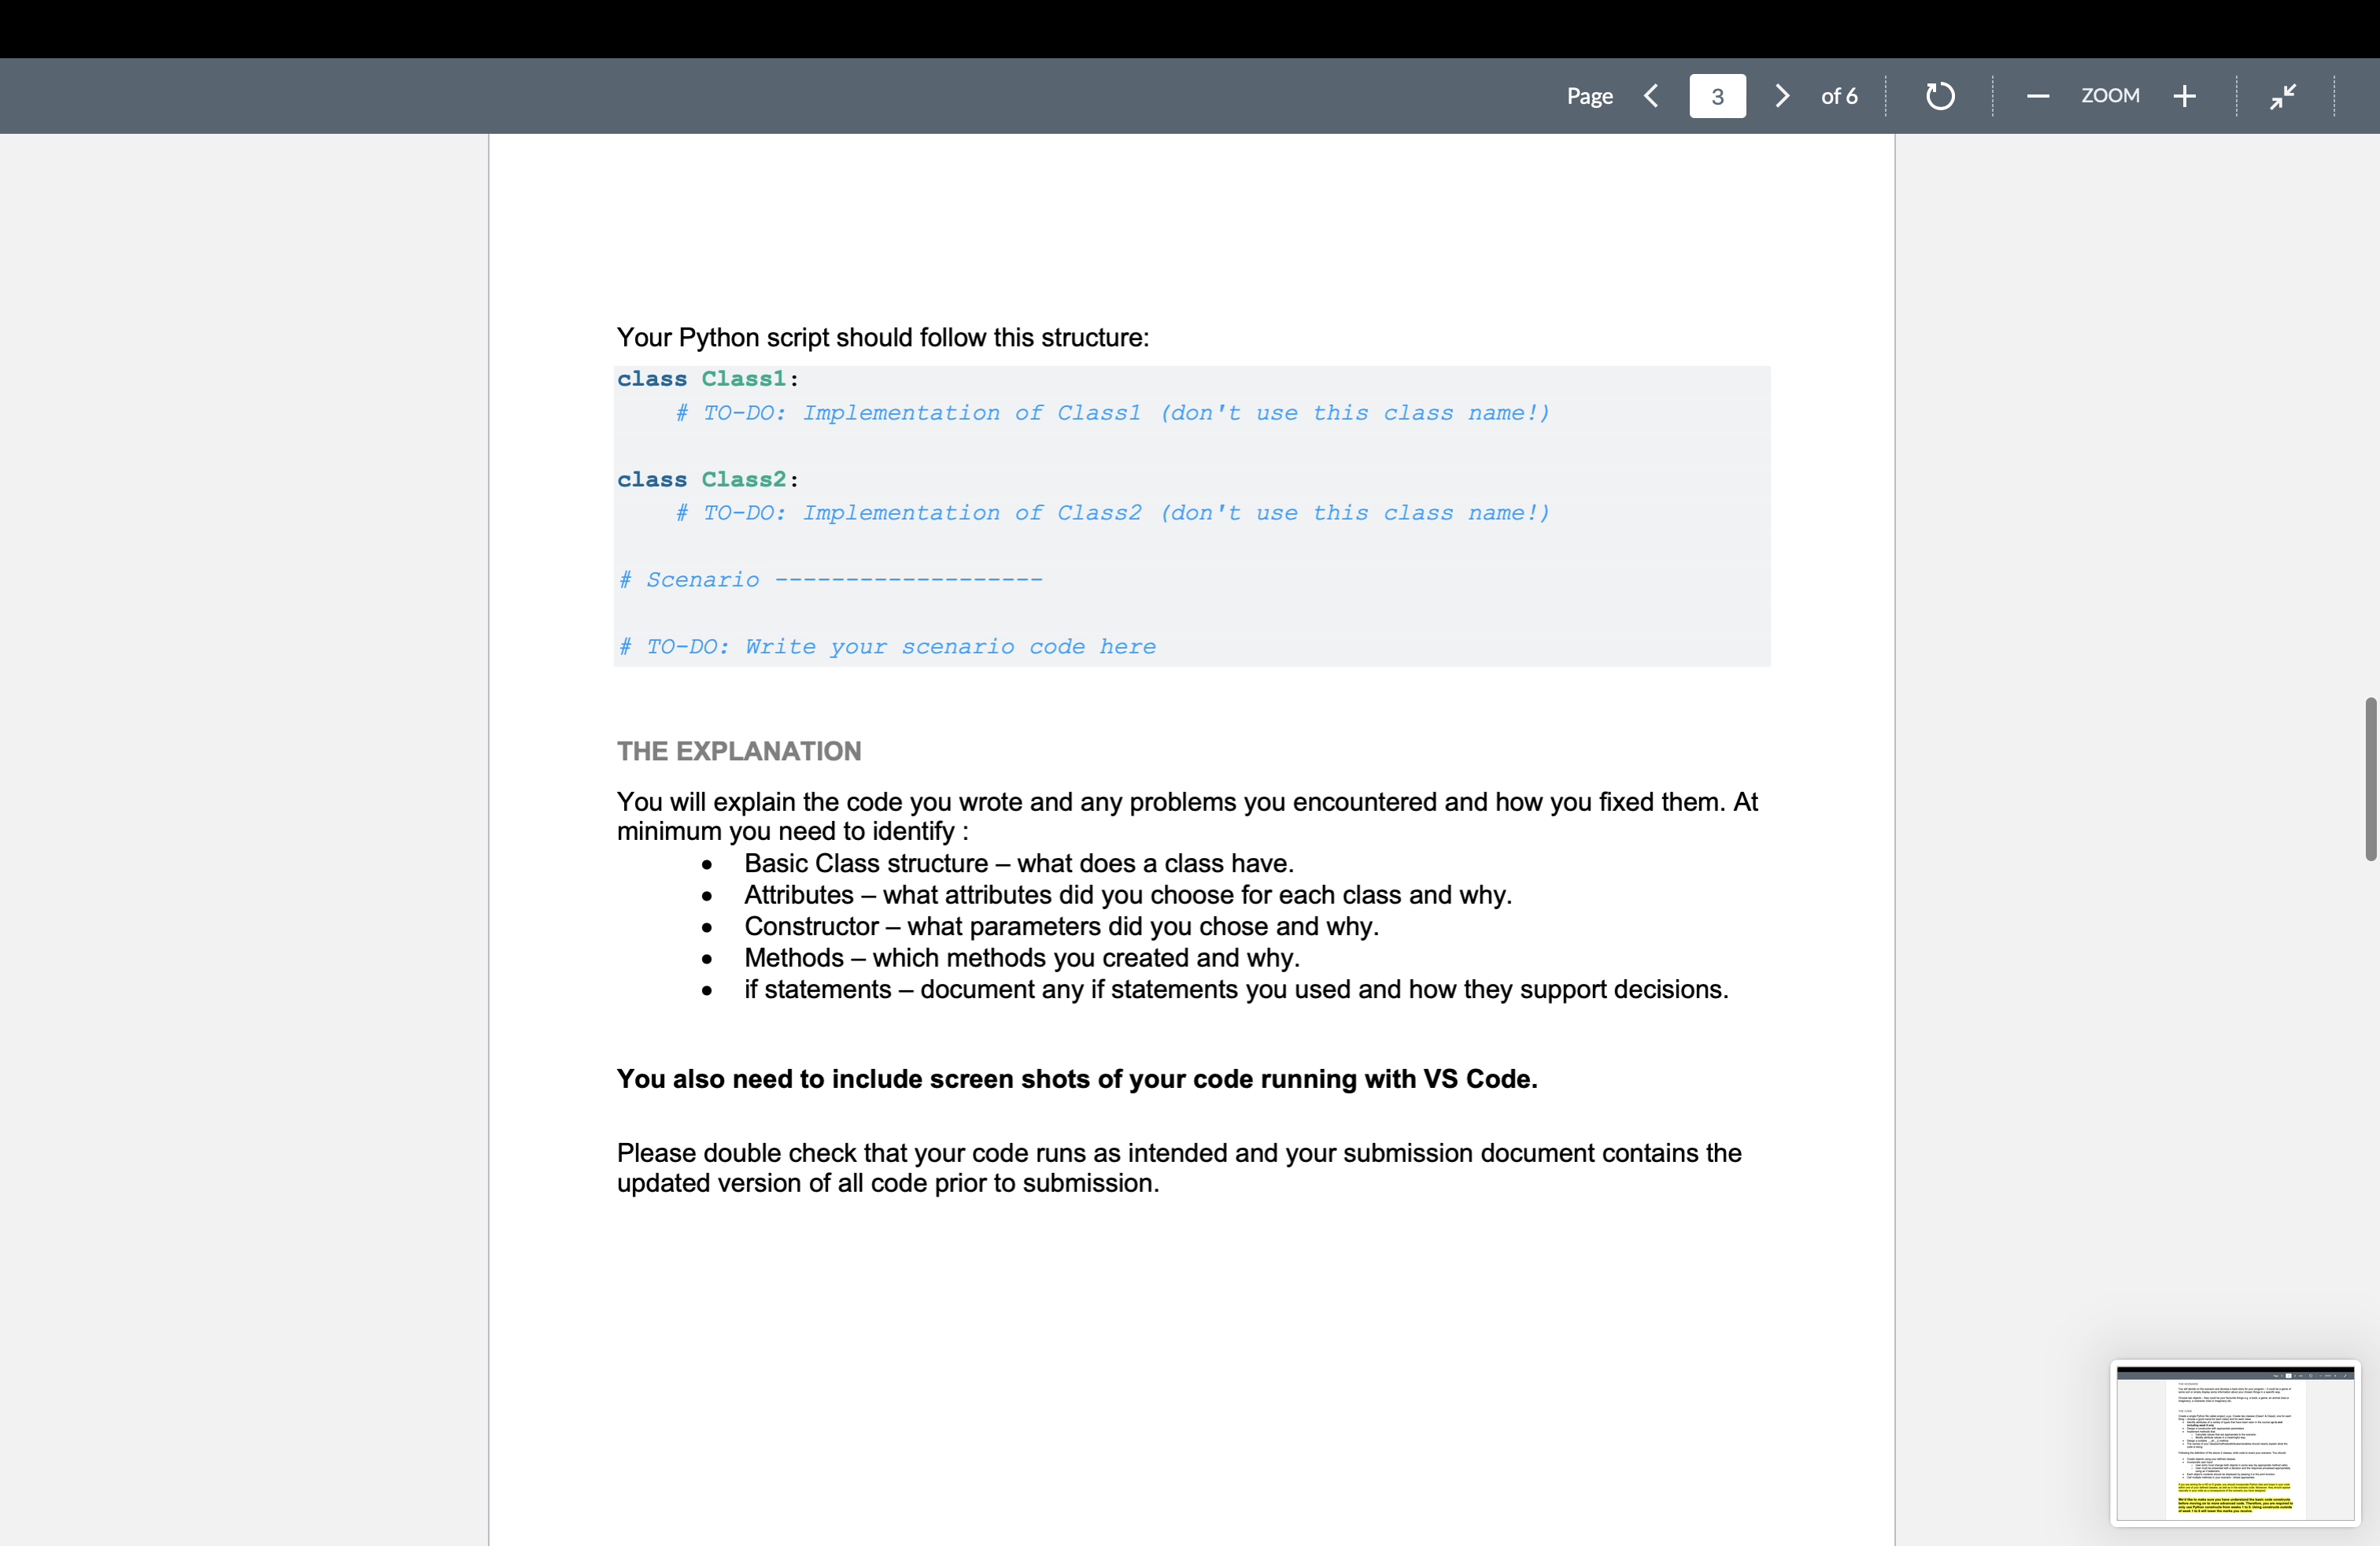The image size is (2380, 1546).
Task: Select the page number input showing 3
Action: 1717,96
